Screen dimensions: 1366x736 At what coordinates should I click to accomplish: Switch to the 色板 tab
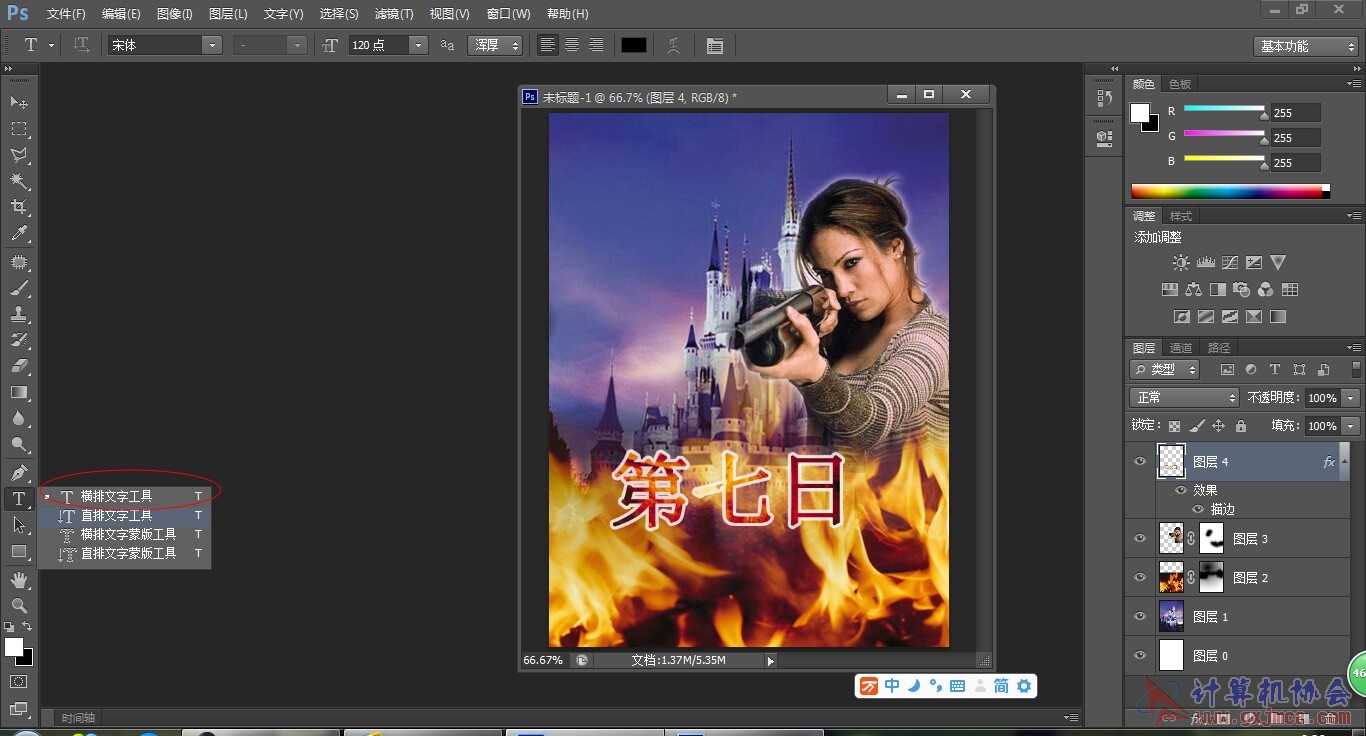[1180, 84]
